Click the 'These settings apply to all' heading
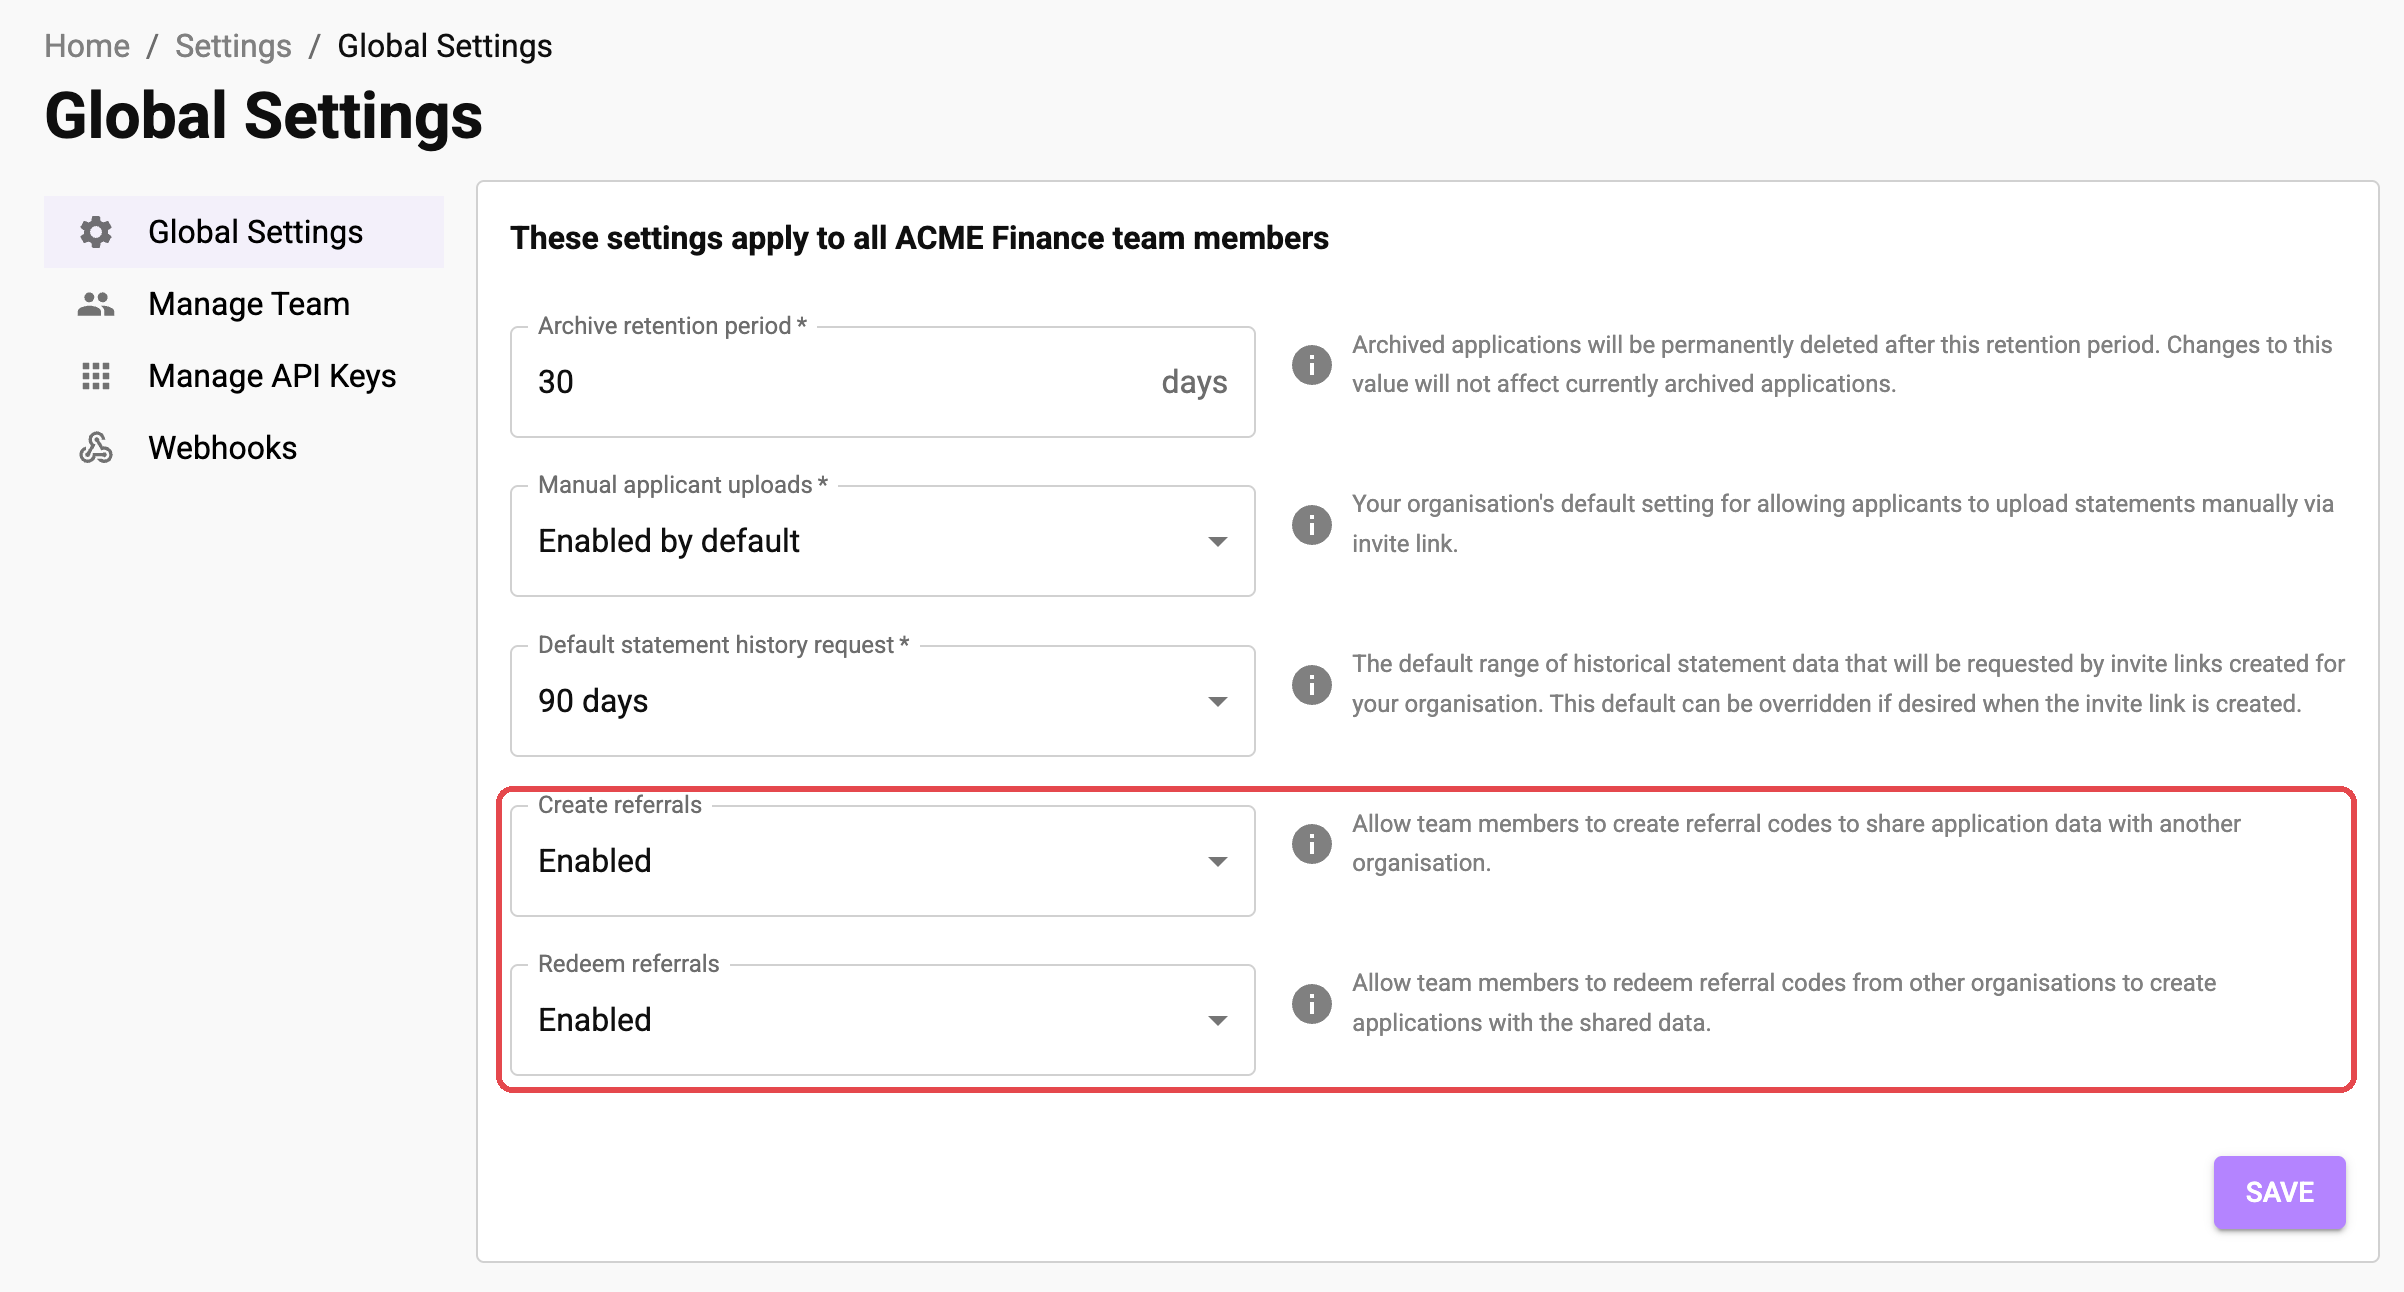2404x1292 pixels. coord(919,238)
